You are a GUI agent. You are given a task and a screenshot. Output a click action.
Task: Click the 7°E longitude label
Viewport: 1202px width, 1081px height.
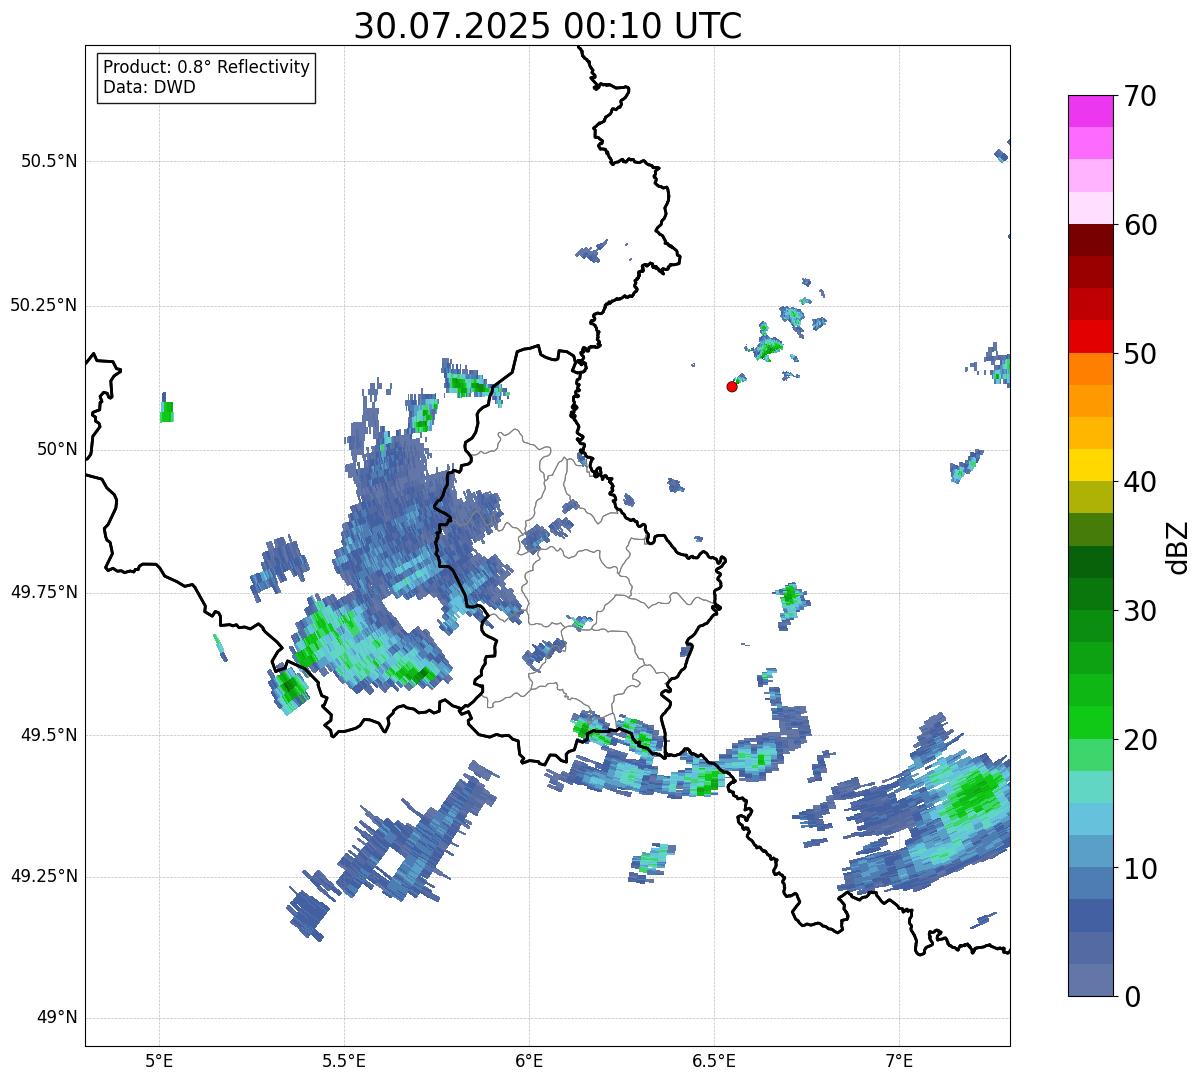coord(899,1061)
